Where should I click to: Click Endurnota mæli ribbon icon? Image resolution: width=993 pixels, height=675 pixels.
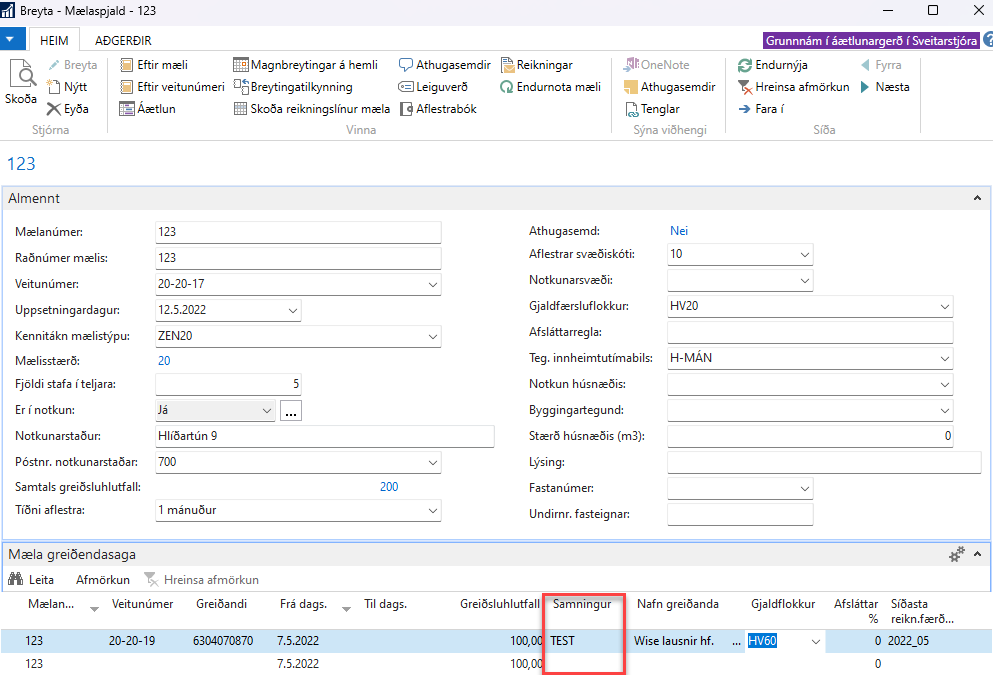pos(507,87)
